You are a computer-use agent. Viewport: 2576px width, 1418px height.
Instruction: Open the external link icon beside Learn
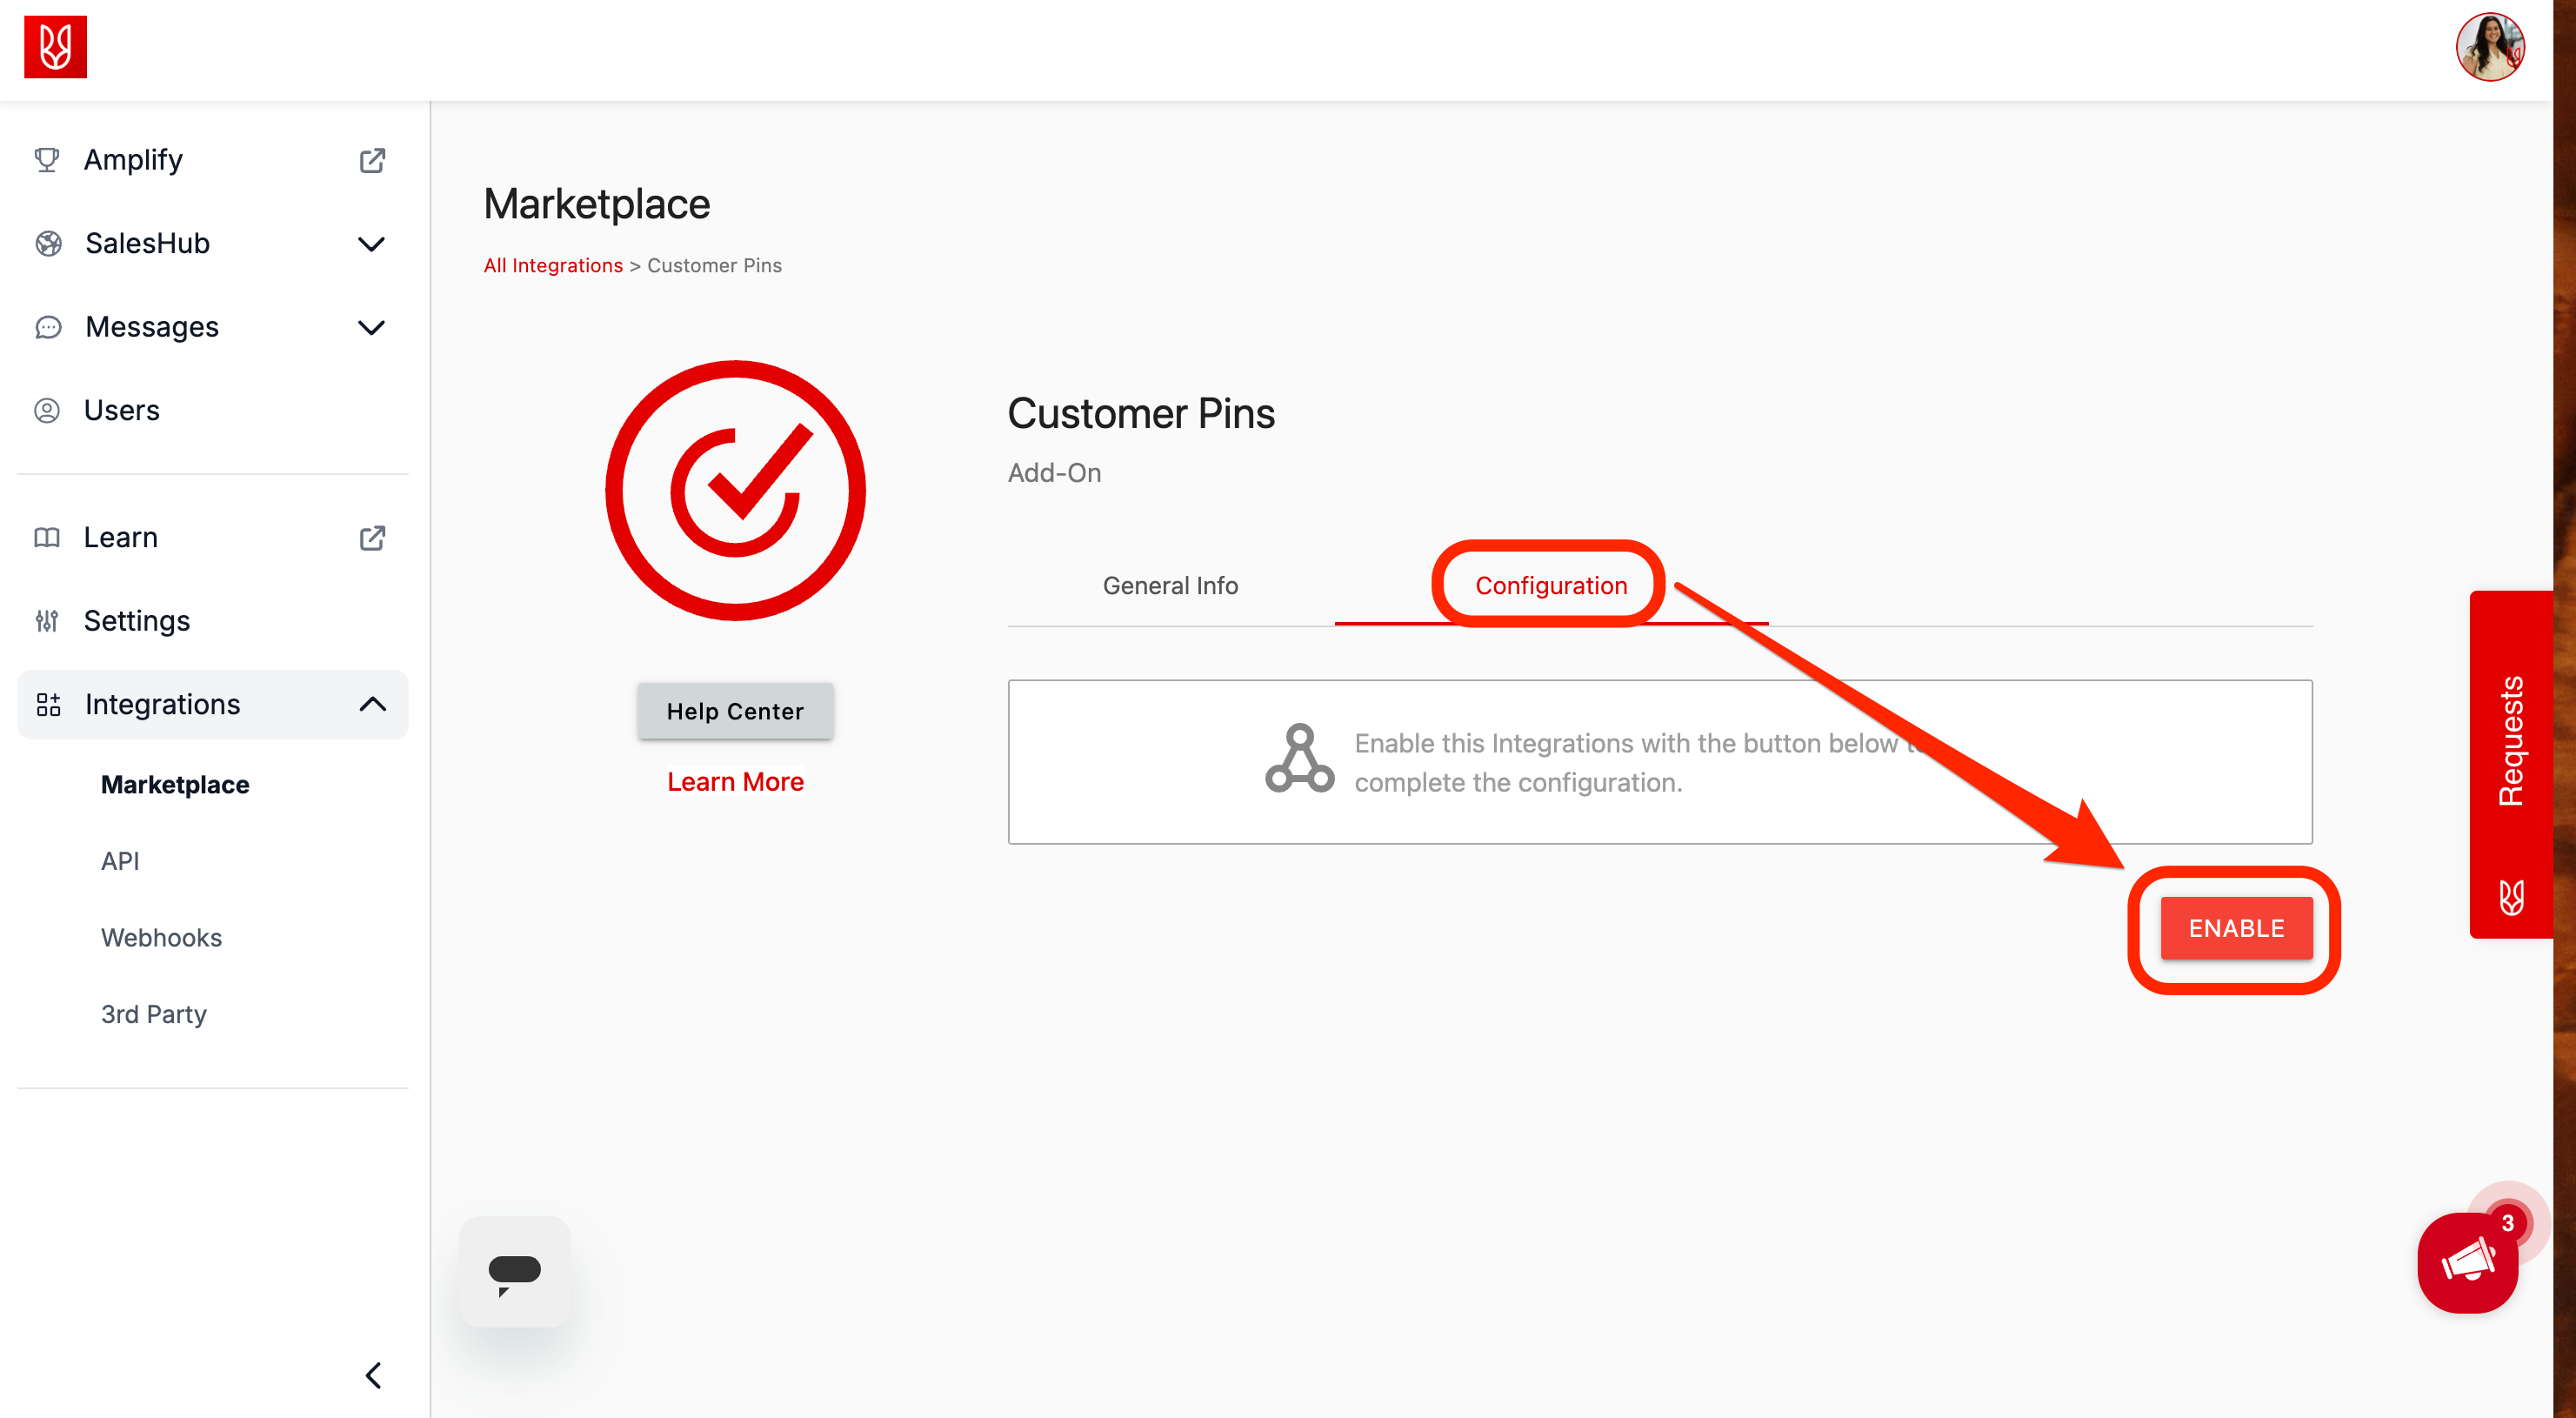[372, 537]
